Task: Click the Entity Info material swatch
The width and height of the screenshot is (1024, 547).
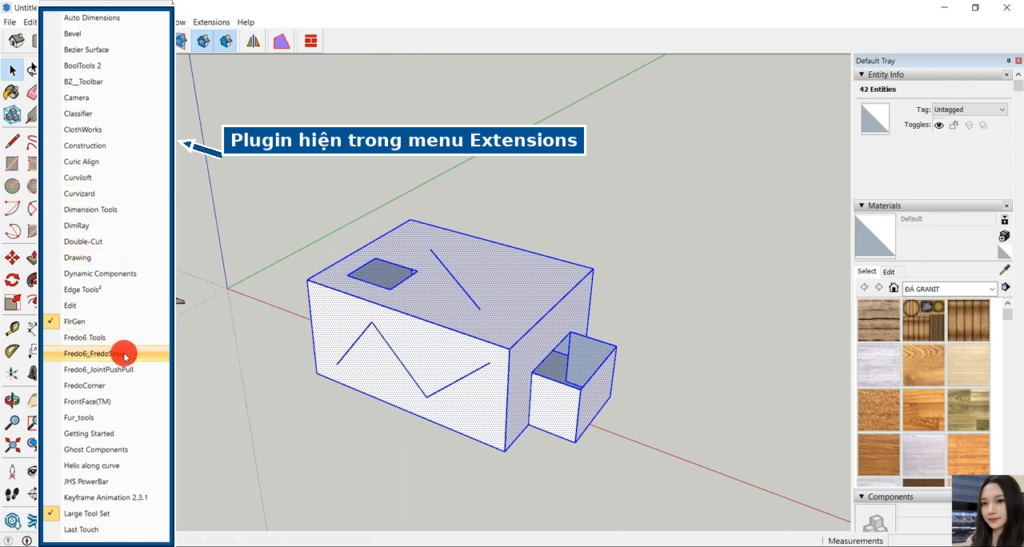Action: pos(875,119)
